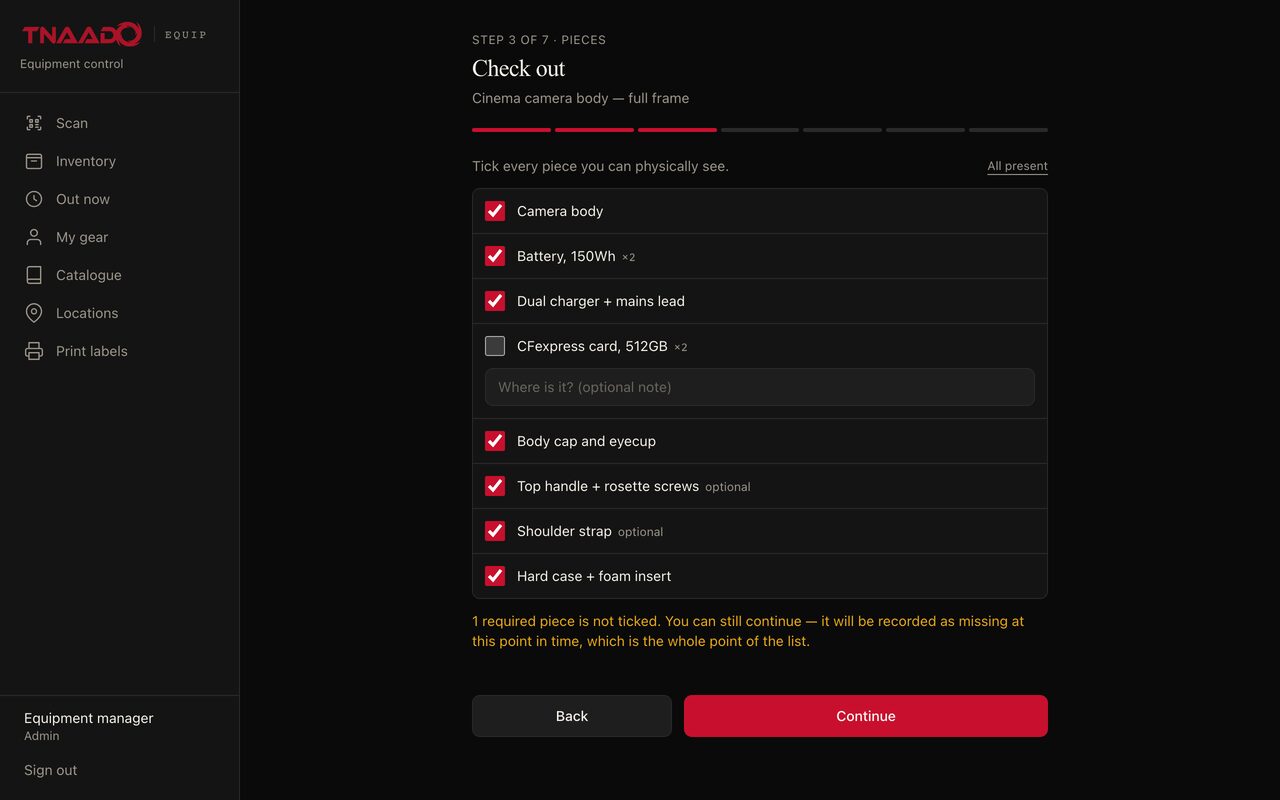Screen dimensions: 1280x800
Task: Open My gear person icon
Action: (34, 237)
